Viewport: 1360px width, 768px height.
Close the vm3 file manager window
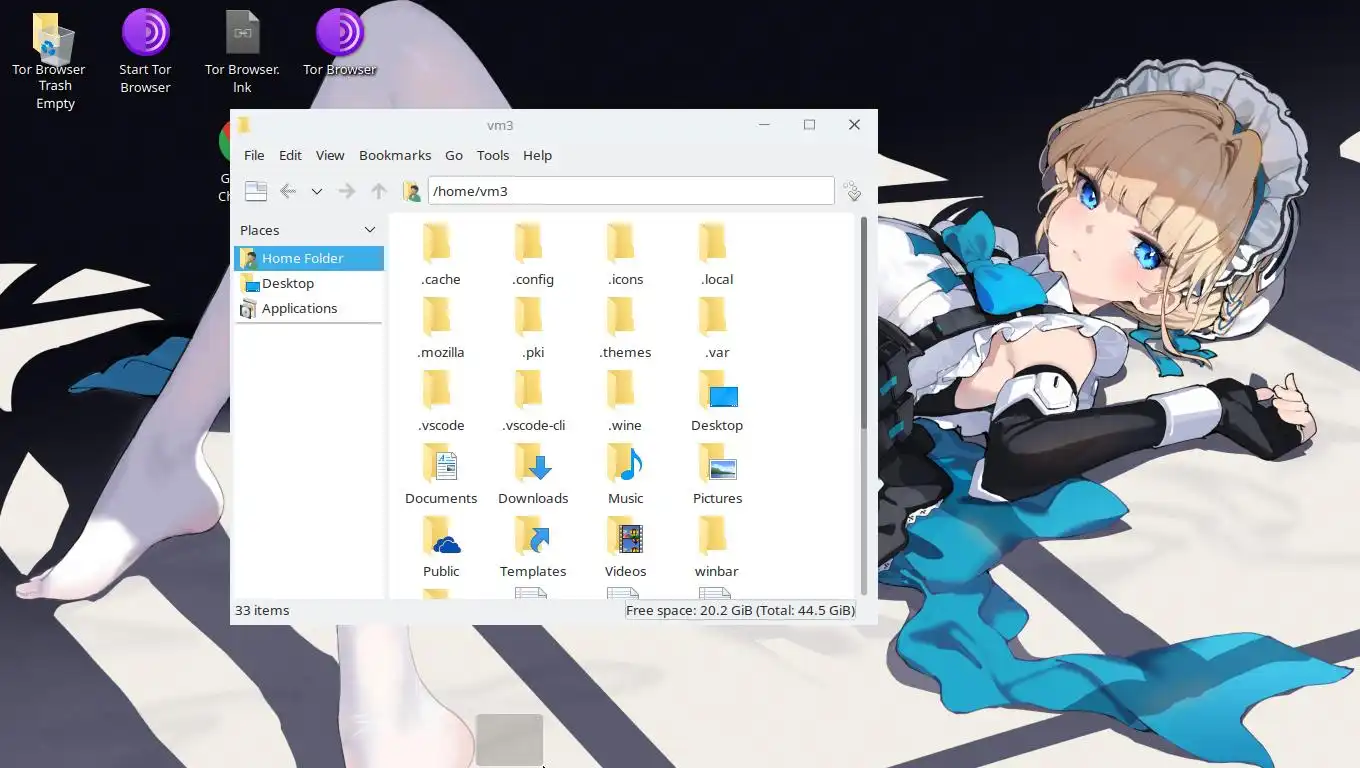click(854, 125)
